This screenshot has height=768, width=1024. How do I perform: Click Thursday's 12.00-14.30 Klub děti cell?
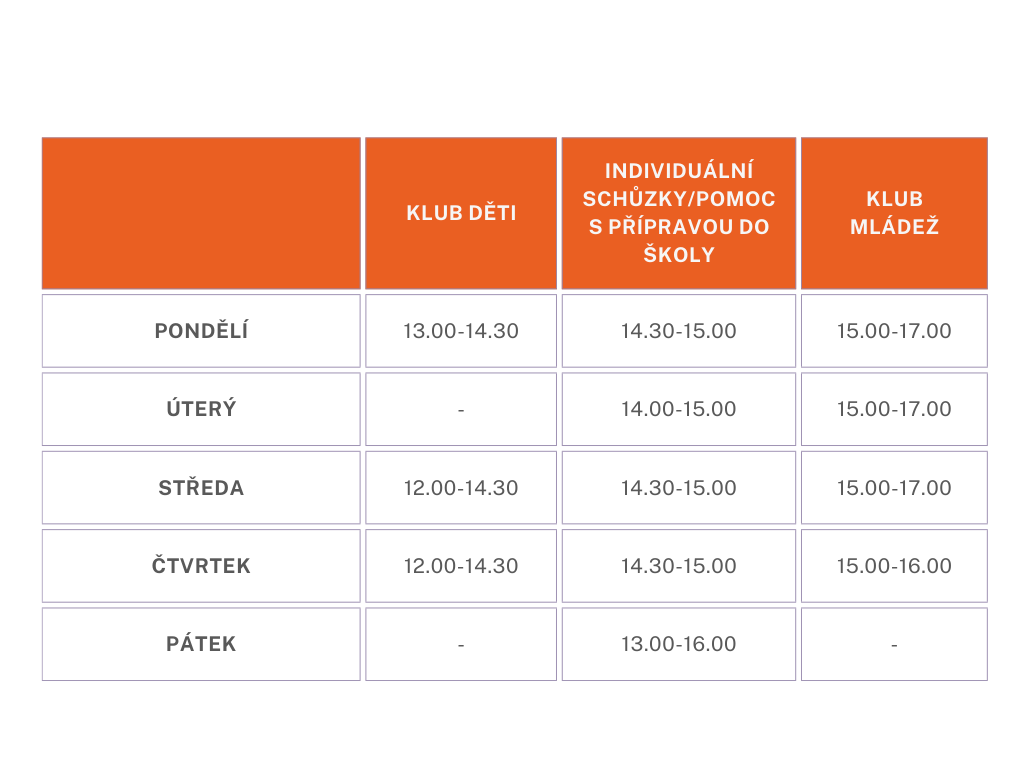point(461,566)
